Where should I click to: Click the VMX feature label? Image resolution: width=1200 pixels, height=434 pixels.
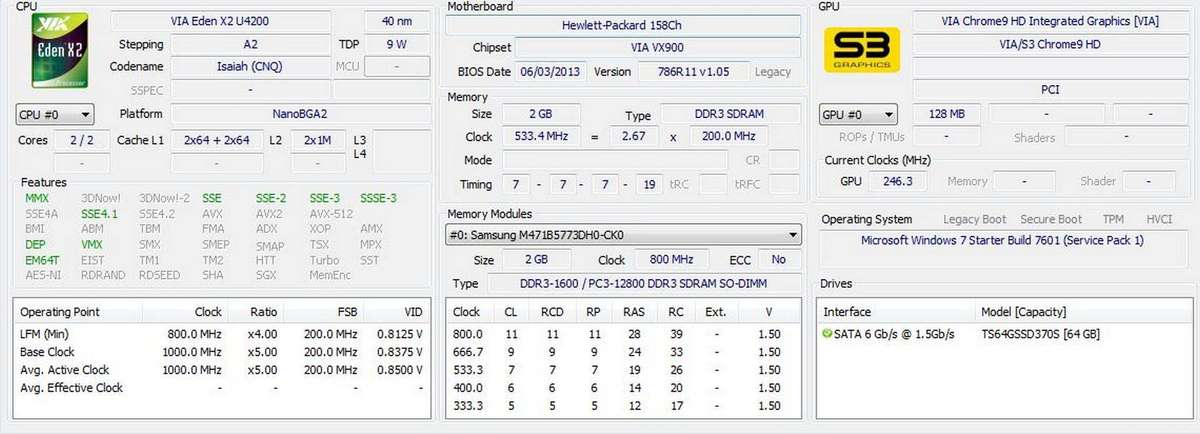tap(92, 244)
